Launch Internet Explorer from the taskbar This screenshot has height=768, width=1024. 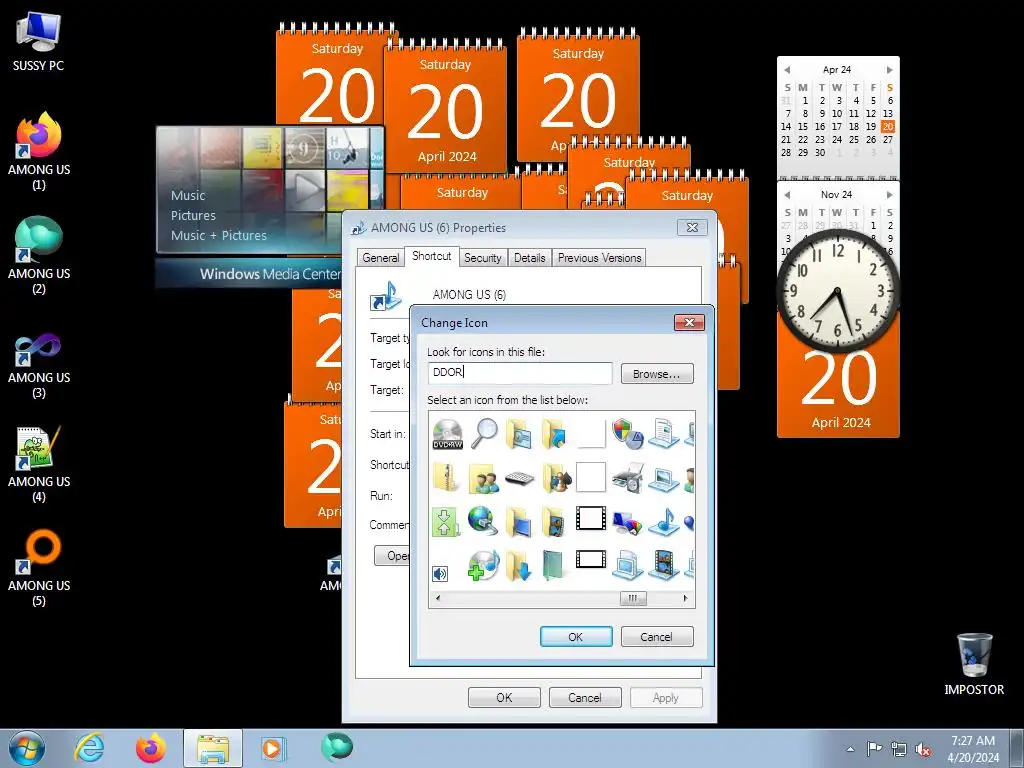pos(89,748)
